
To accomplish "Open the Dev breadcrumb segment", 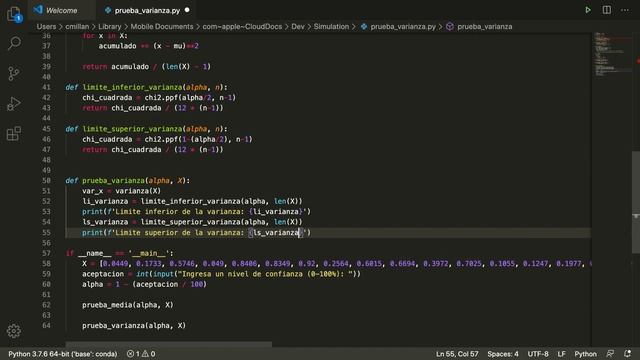I will tap(298, 27).
